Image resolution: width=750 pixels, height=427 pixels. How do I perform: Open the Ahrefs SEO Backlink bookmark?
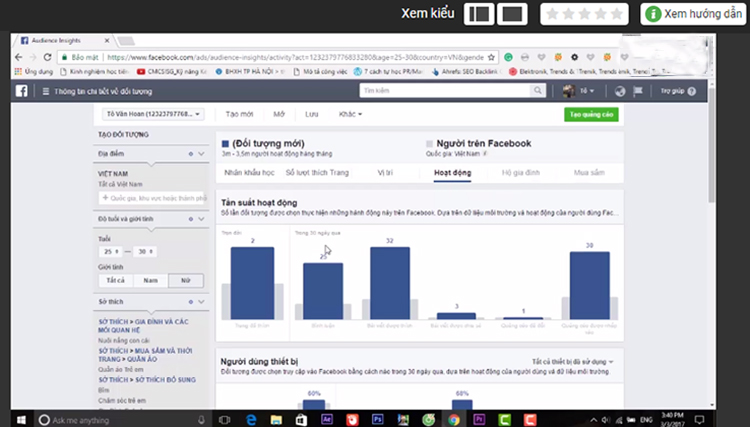(464, 72)
